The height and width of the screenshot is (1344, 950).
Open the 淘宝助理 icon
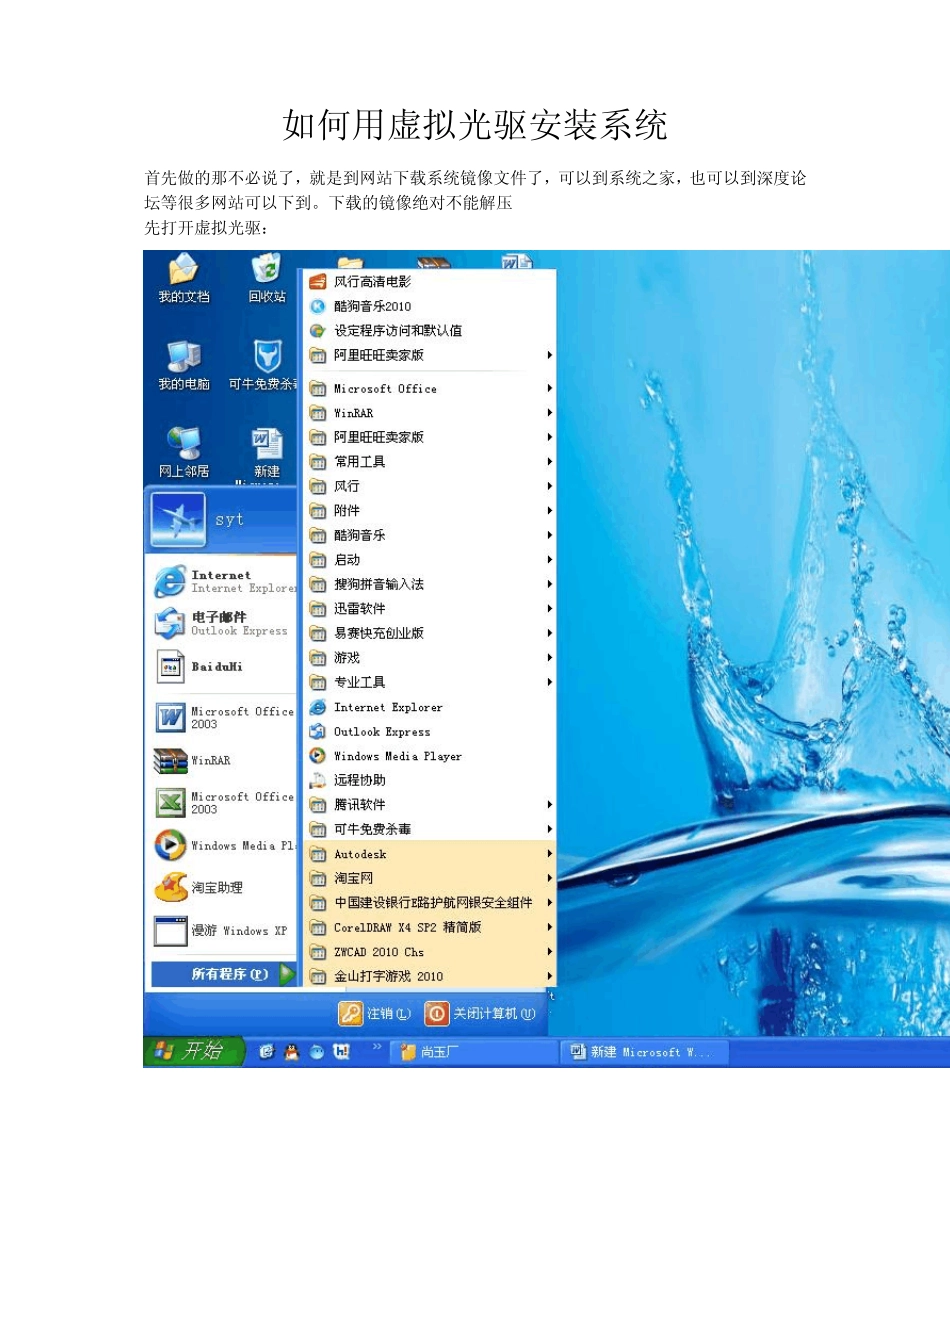(x=171, y=887)
